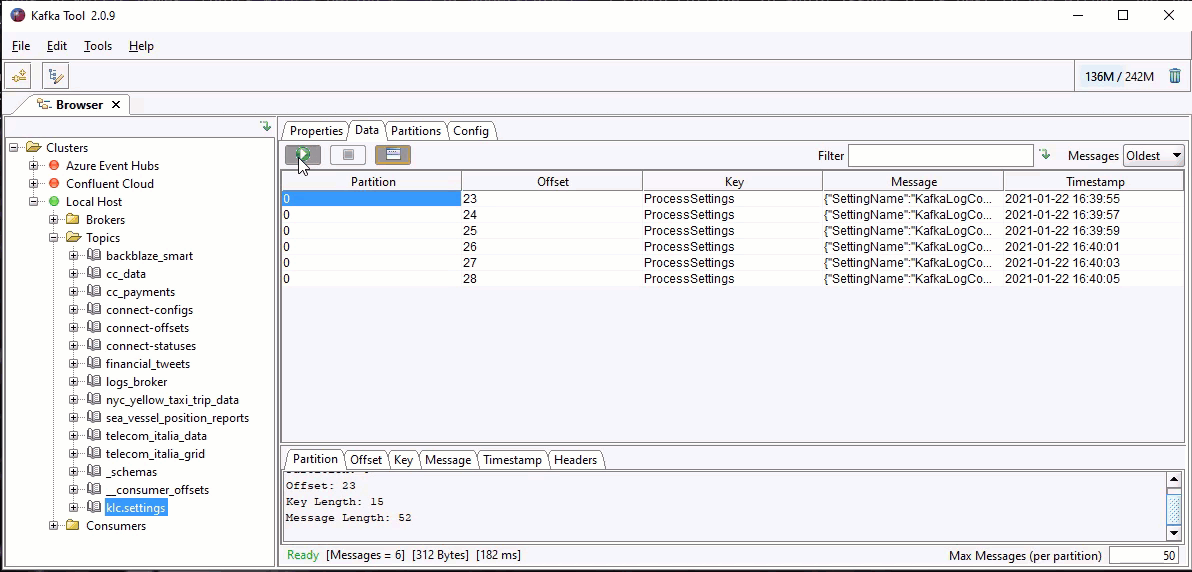Click the green play Retrieve Messages button
The height and width of the screenshot is (572, 1192).
303,155
